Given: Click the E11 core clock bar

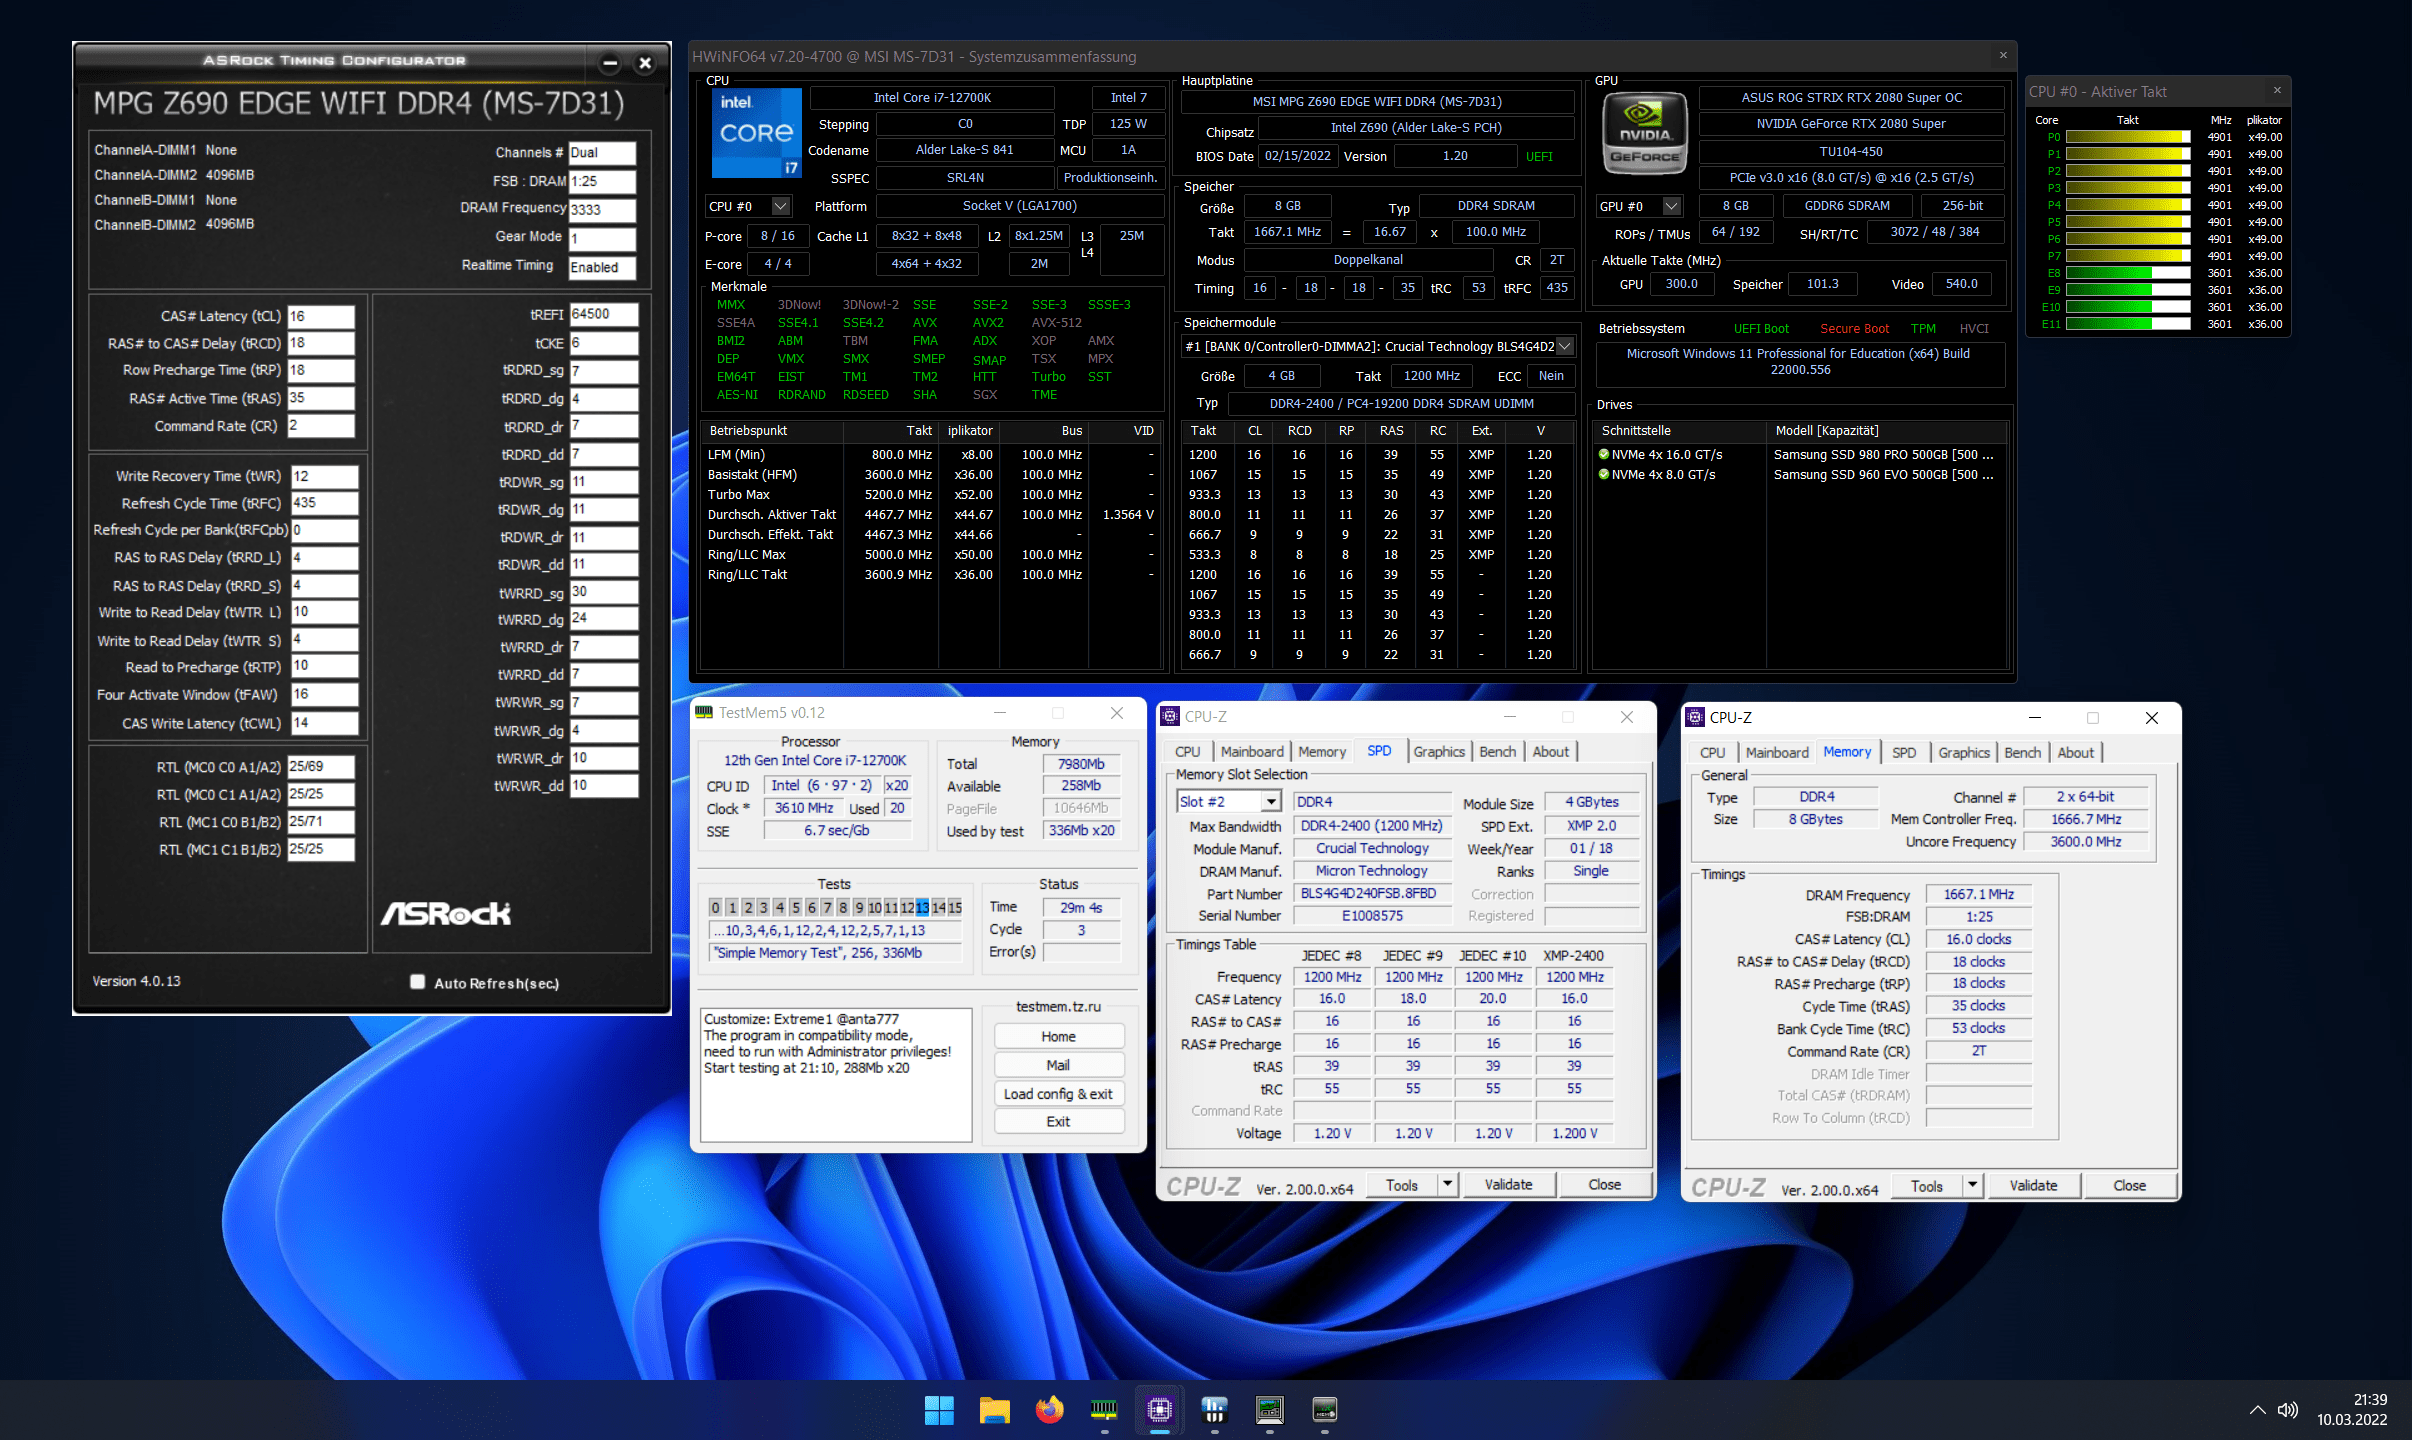Looking at the screenshot, I should pos(2127,324).
